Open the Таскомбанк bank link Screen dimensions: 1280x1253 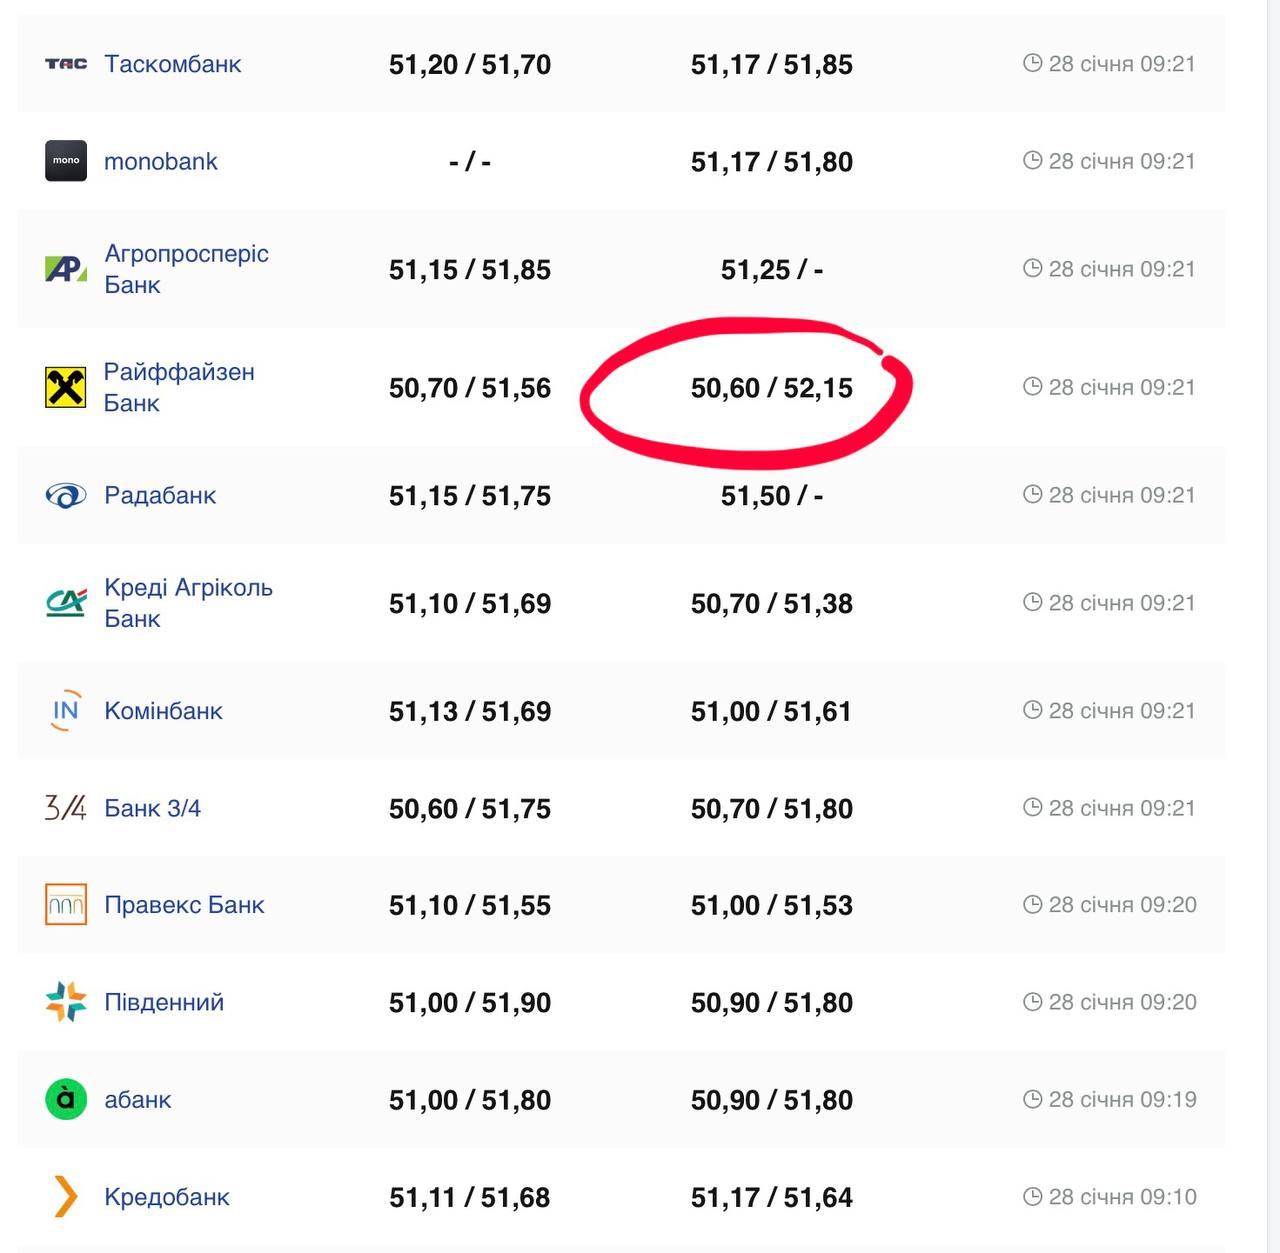[172, 64]
